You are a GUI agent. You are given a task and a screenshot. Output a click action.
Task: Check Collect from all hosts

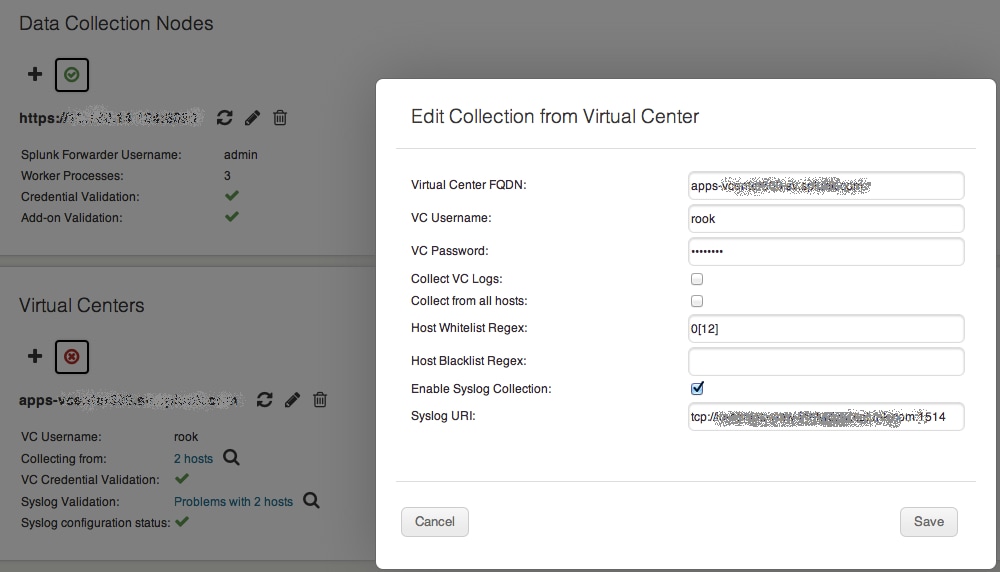697,301
